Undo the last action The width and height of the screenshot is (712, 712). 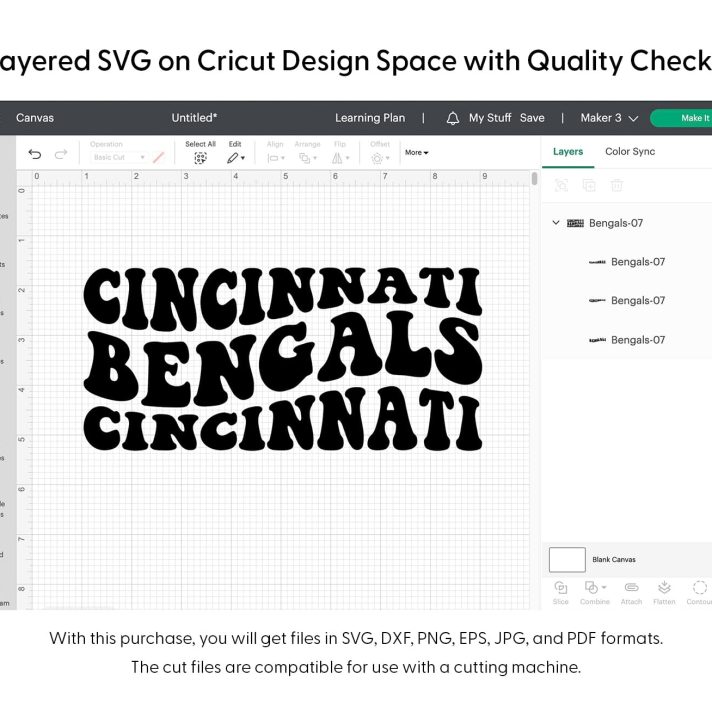tap(35, 154)
